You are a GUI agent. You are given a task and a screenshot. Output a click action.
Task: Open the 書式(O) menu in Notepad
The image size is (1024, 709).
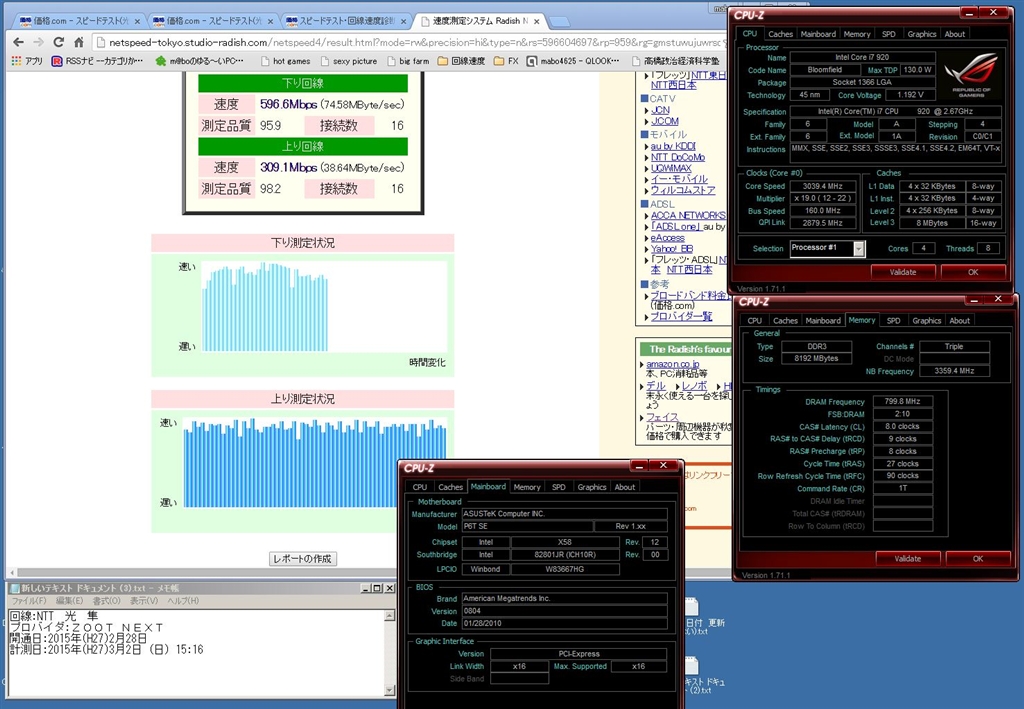[107, 601]
